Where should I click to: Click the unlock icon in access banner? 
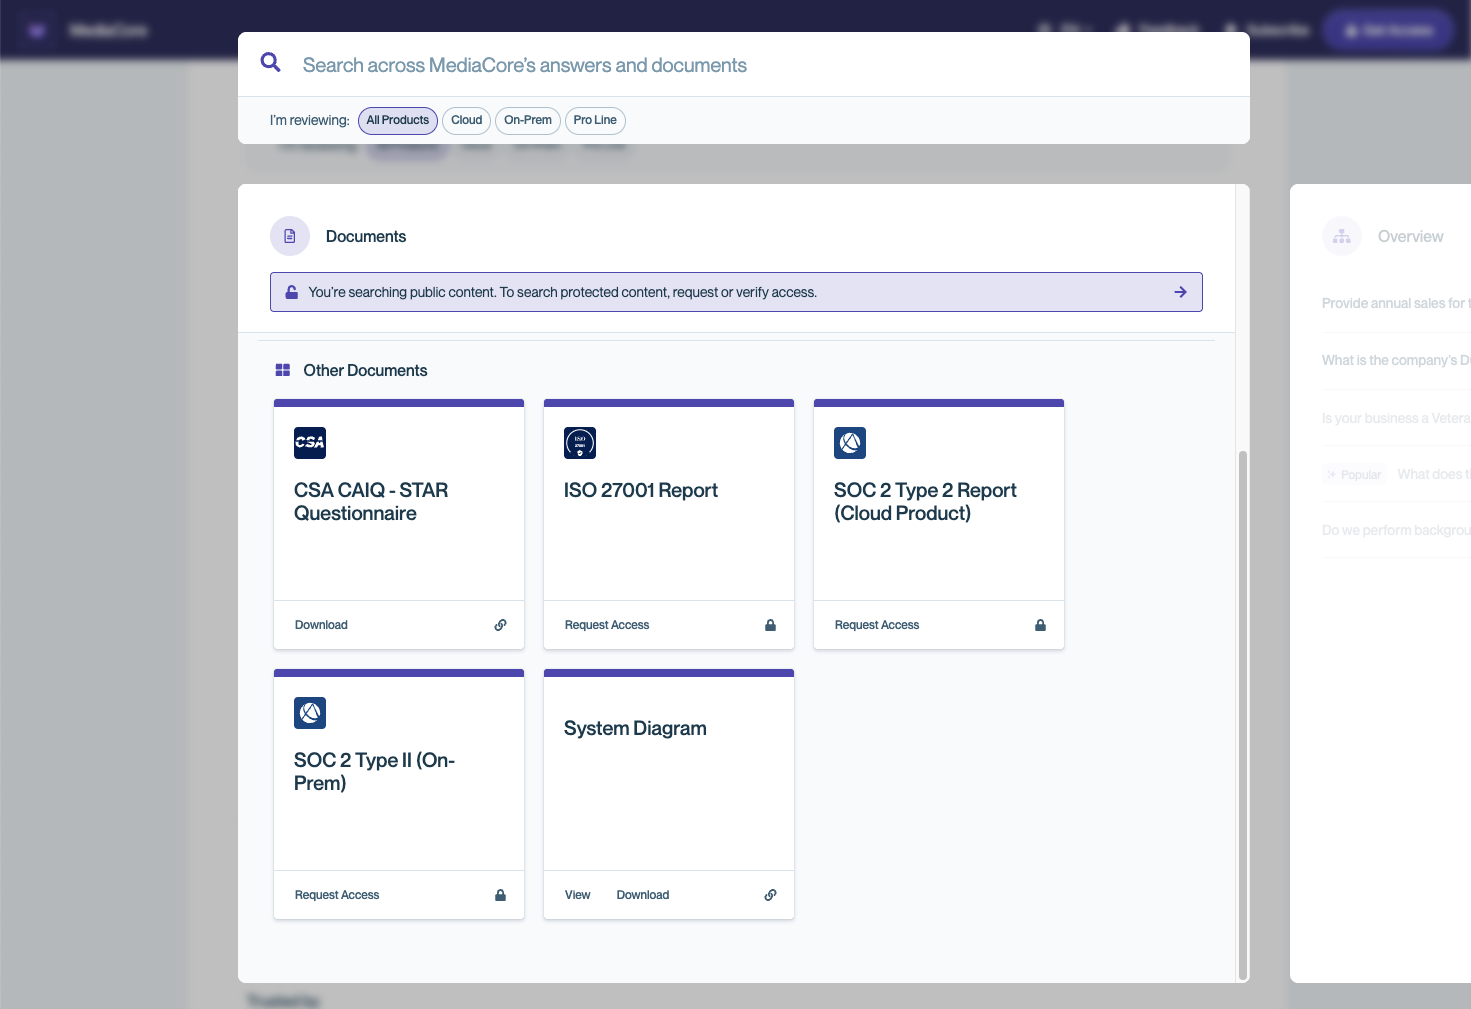click(292, 292)
